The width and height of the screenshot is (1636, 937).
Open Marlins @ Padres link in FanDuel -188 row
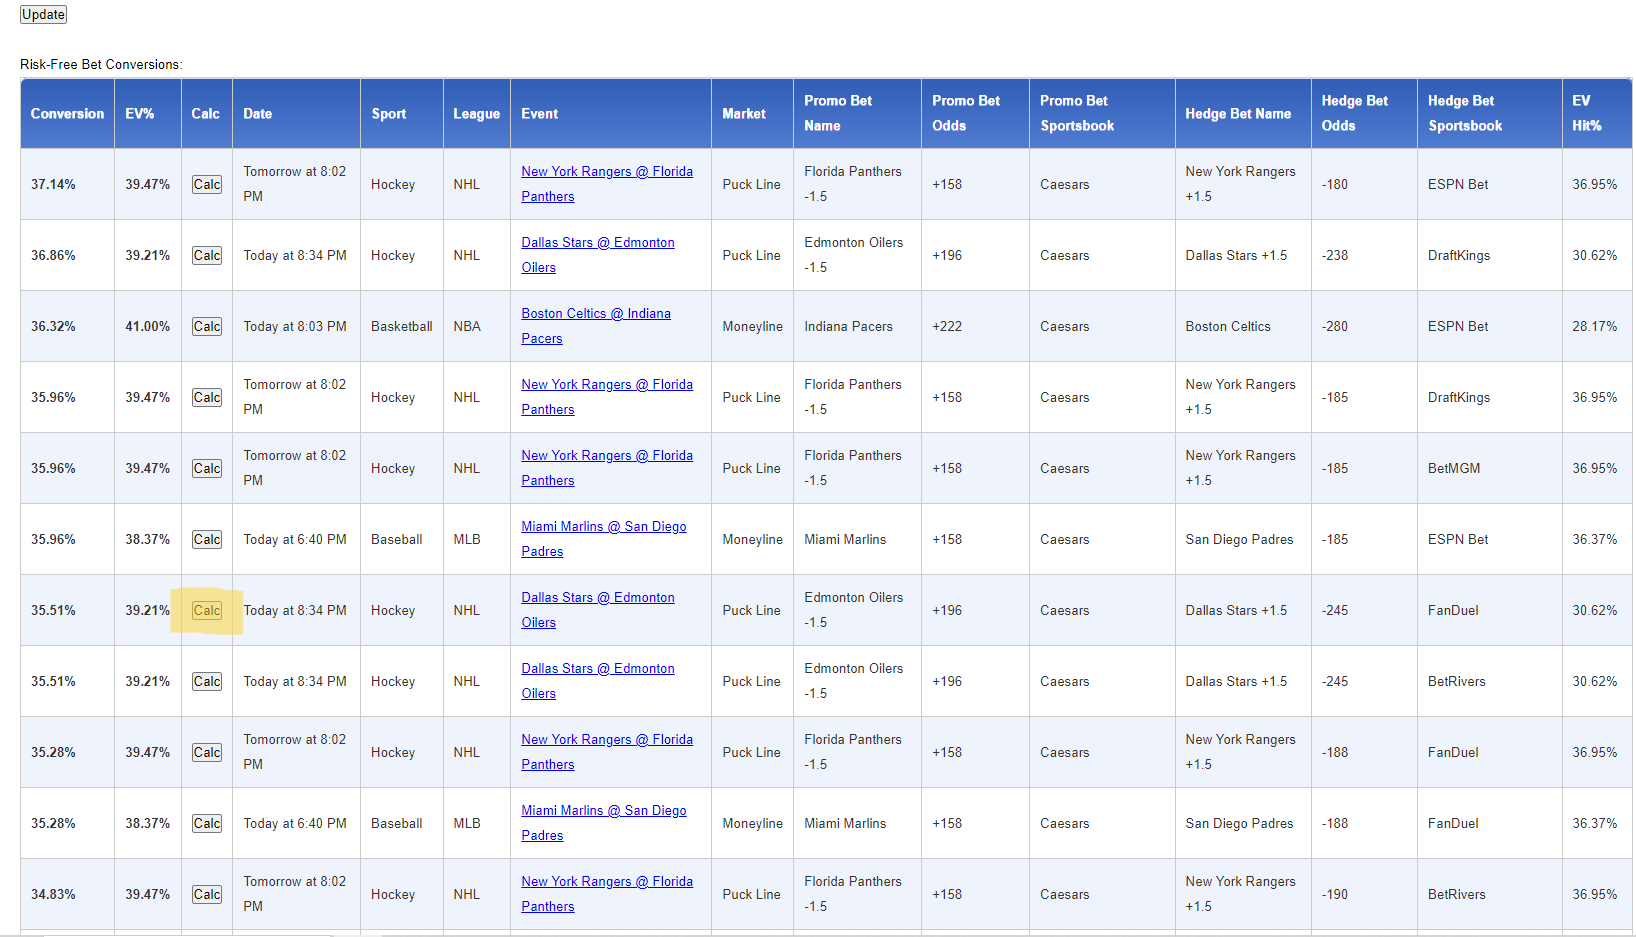click(604, 823)
